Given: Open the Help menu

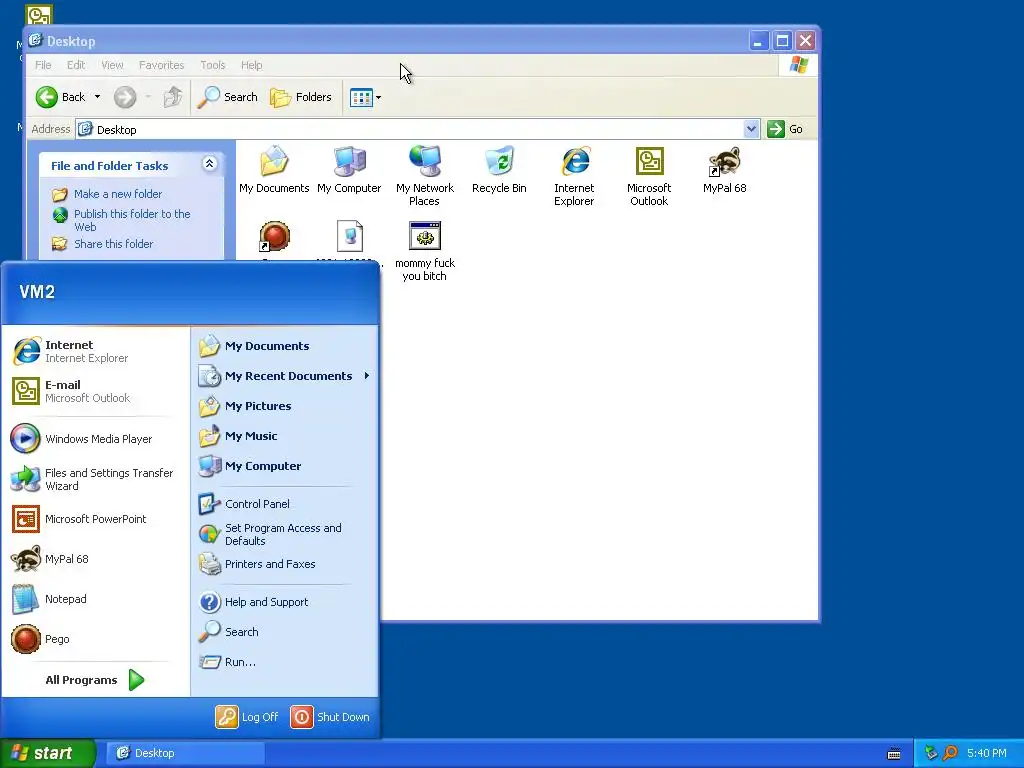Looking at the screenshot, I should click(x=251, y=65).
